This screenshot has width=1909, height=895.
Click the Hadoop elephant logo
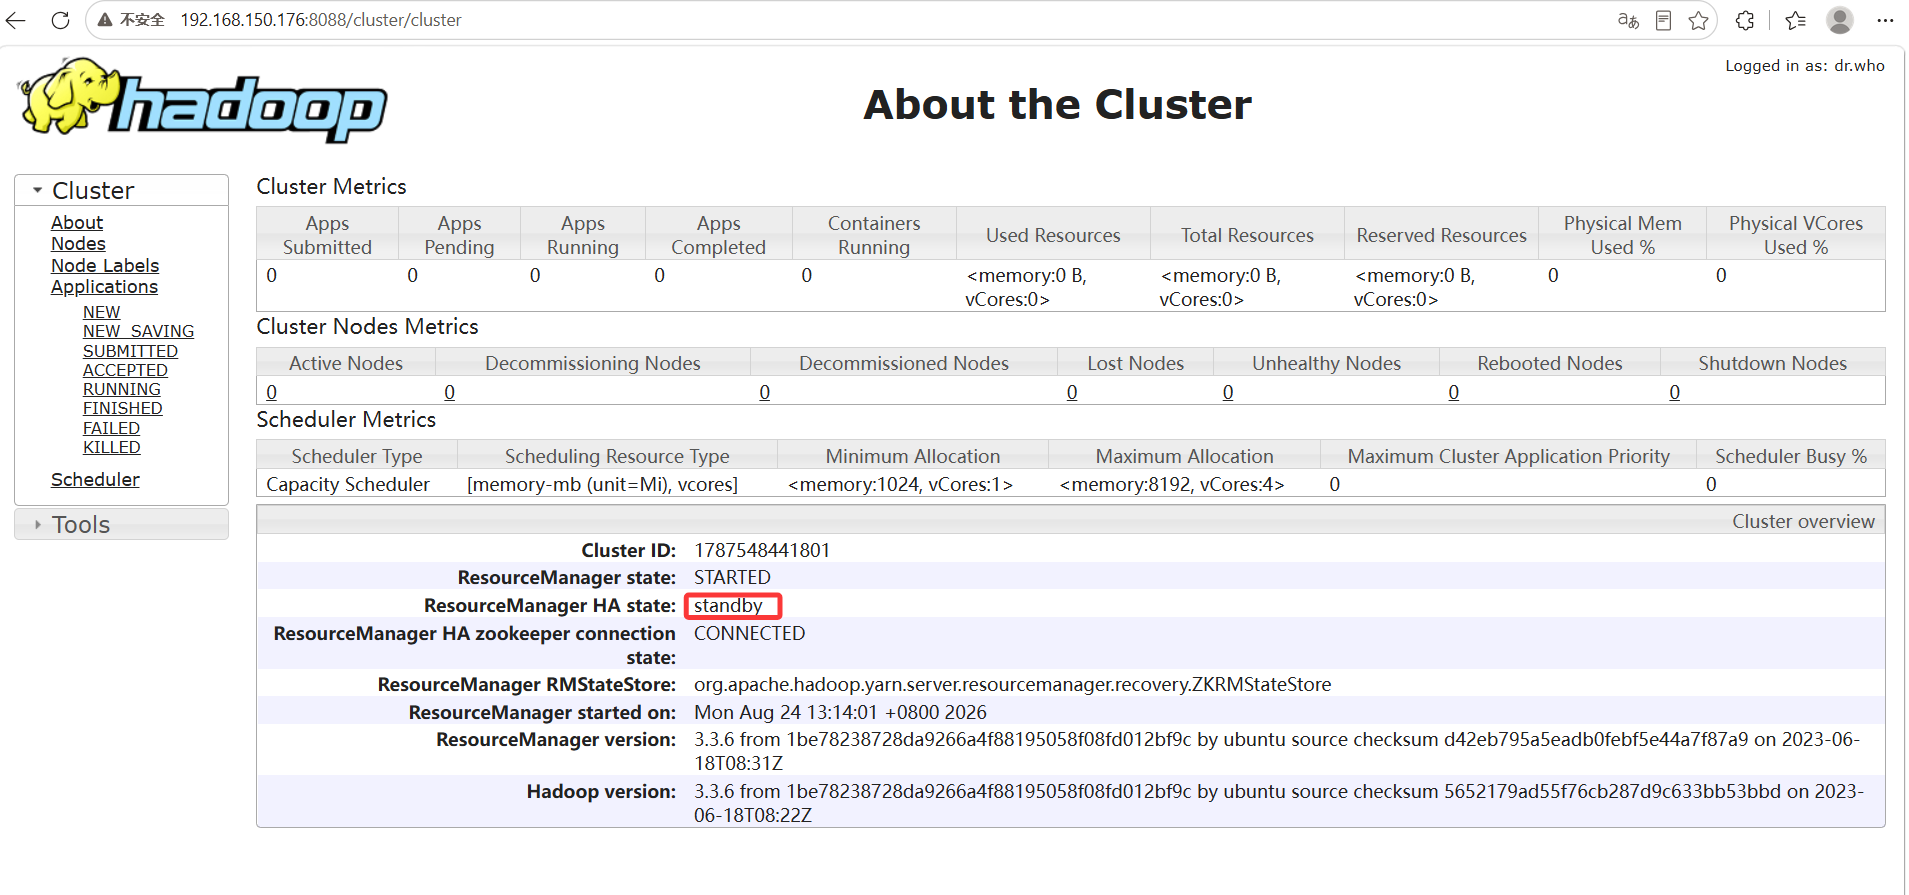[202, 99]
